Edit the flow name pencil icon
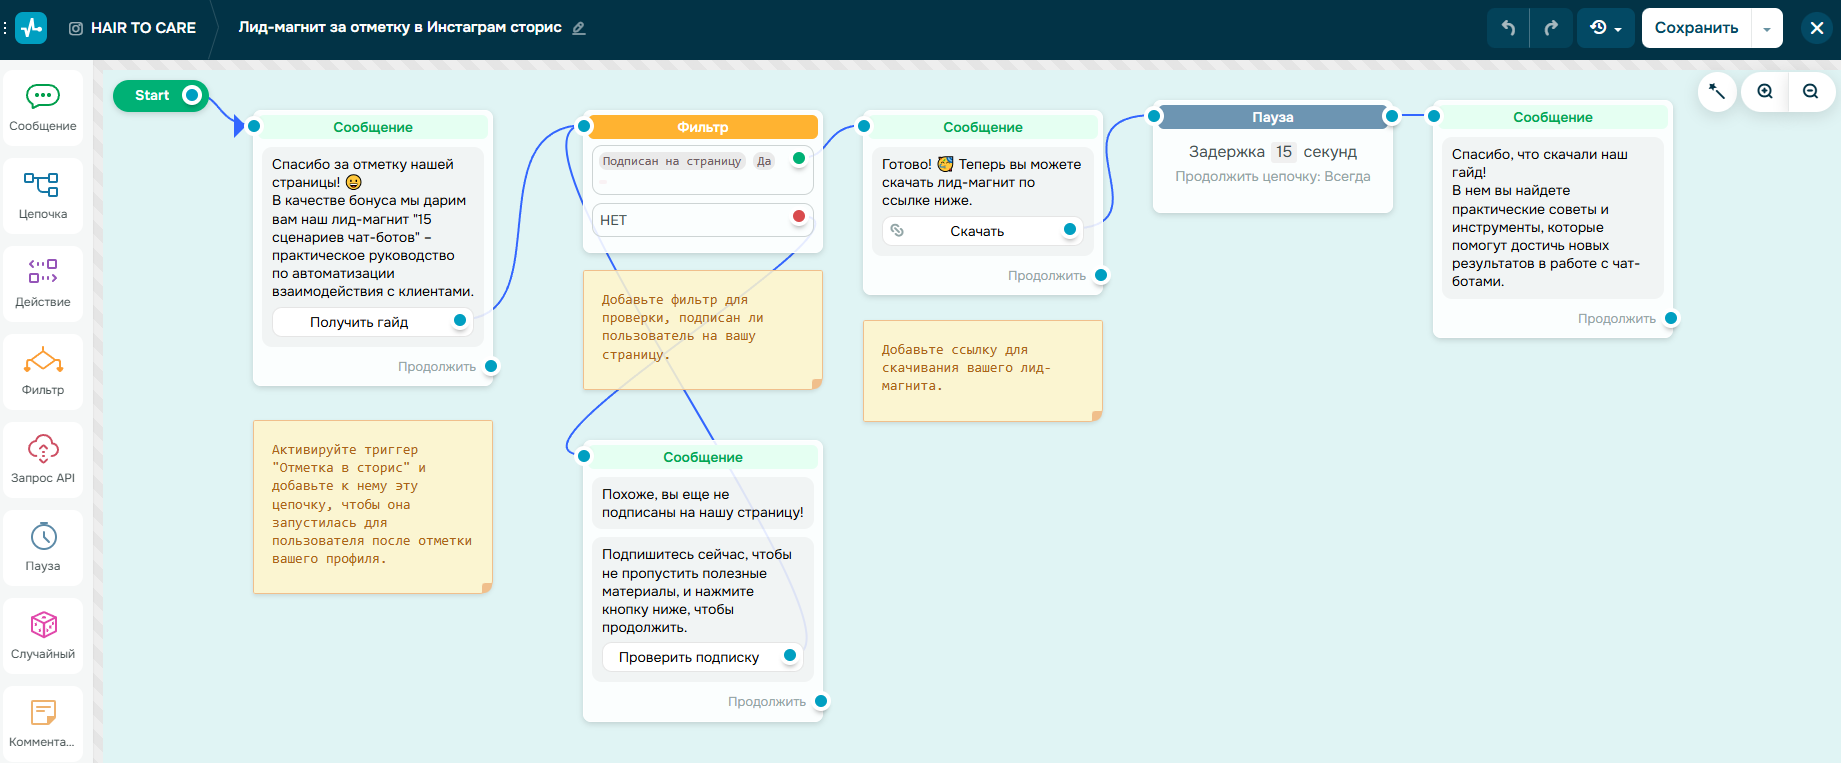Viewport: 1841px width, 763px height. 579,28
